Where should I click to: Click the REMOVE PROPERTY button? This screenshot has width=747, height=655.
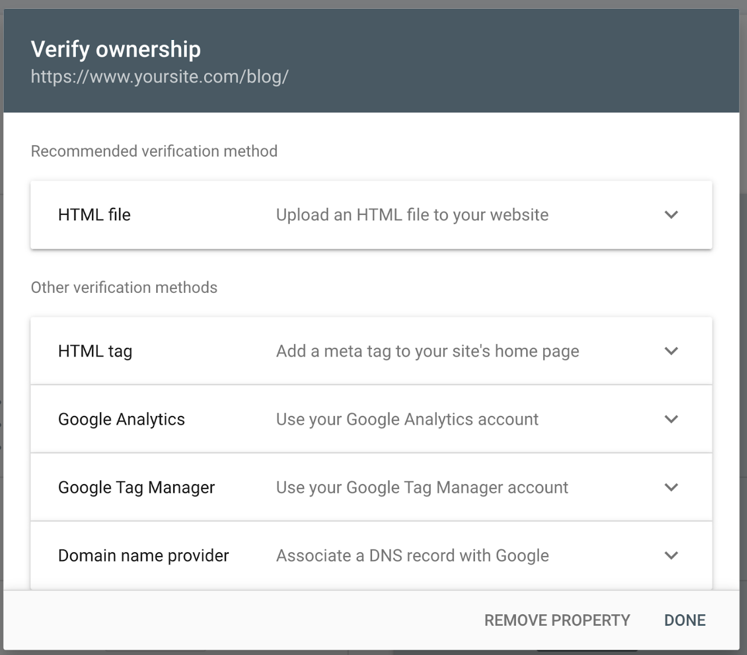point(557,620)
